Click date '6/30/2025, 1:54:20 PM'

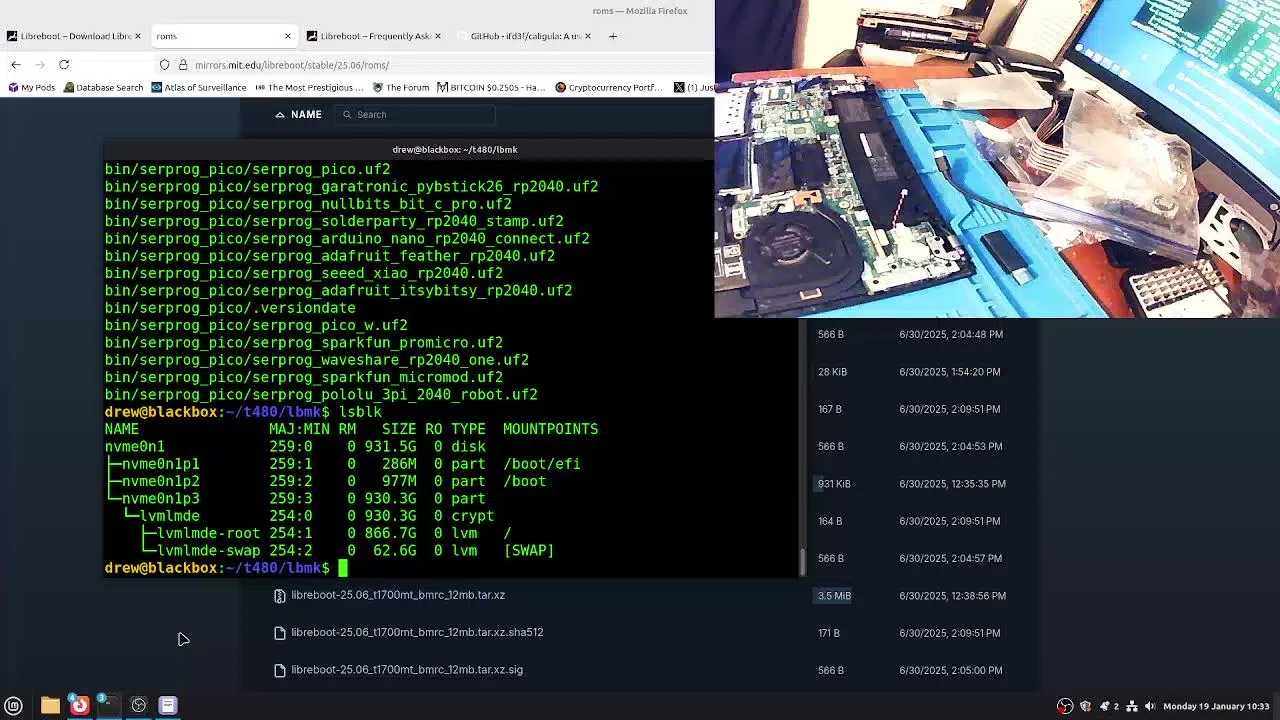coord(950,371)
